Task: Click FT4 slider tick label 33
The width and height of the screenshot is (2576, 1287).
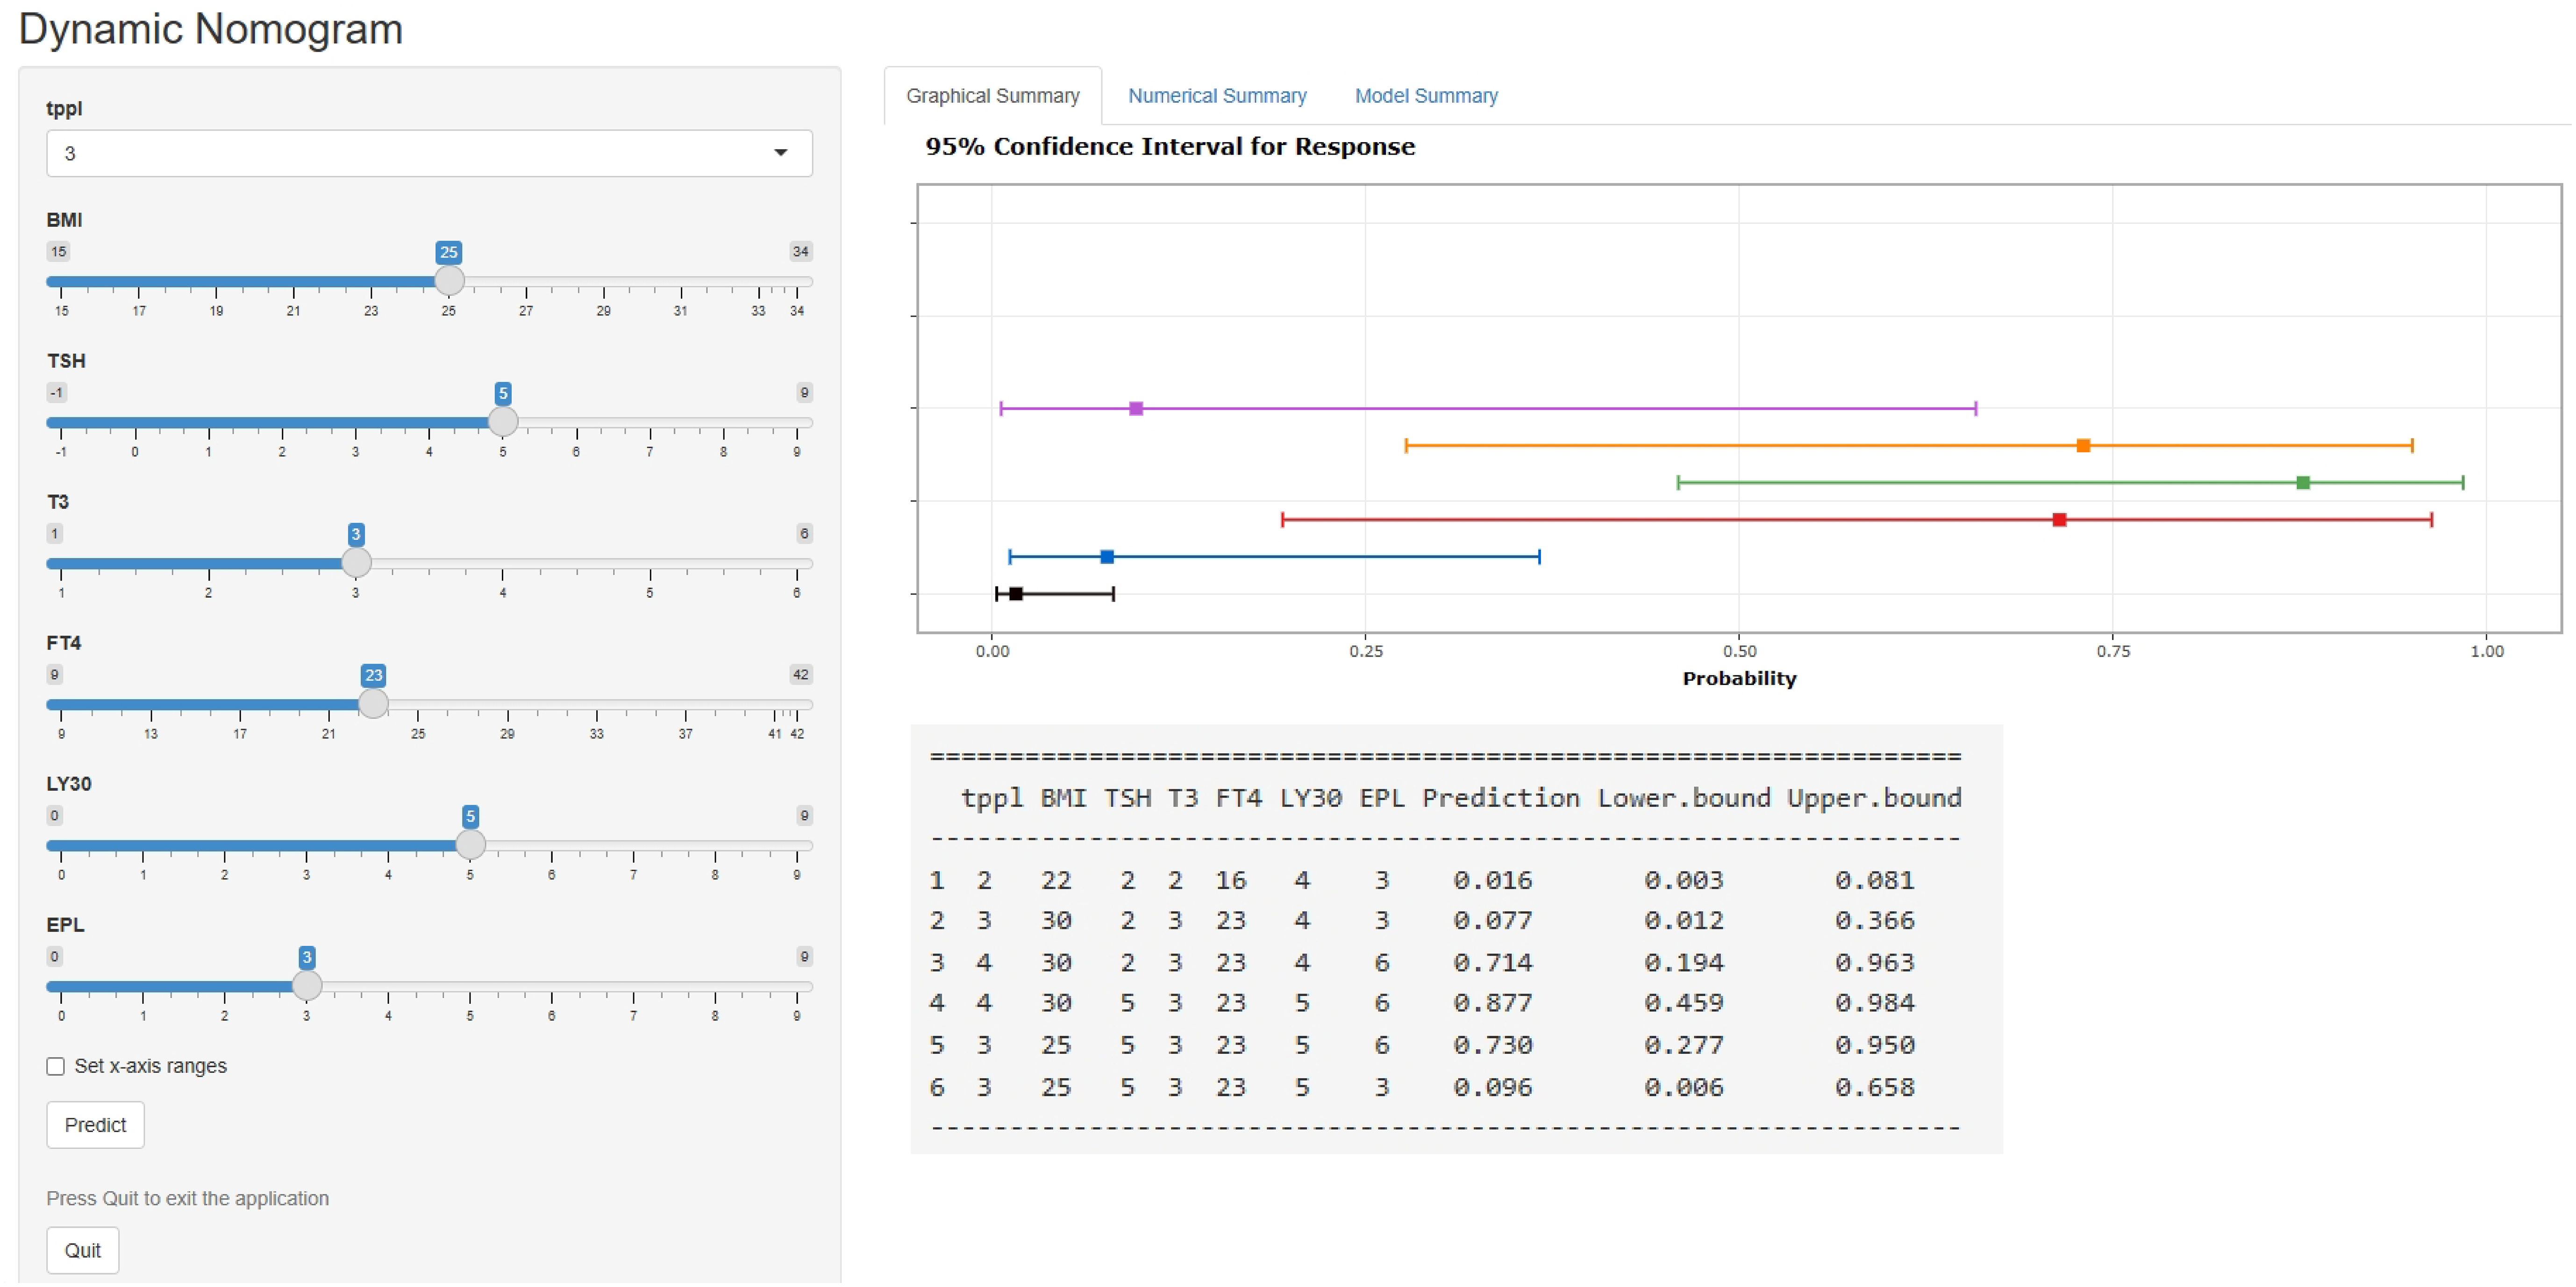Action: tap(597, 734)
